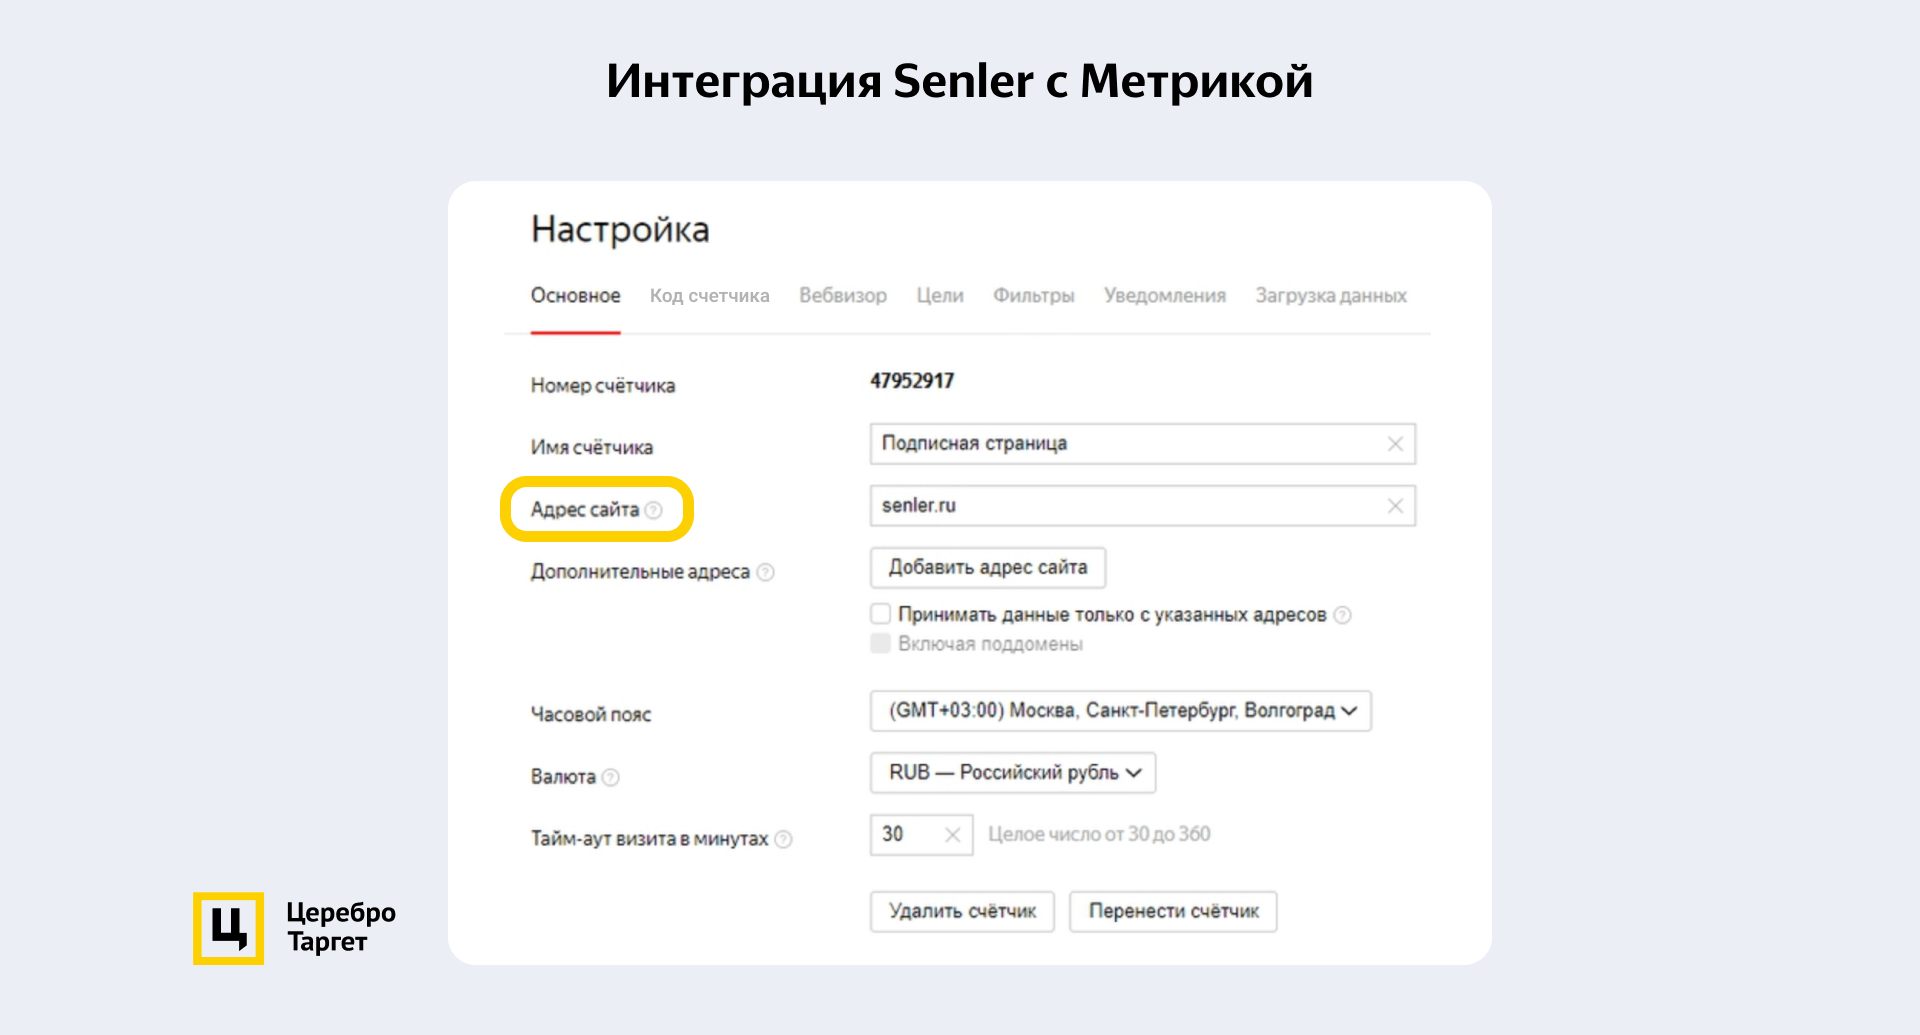This screenshot has height=1035, width=1920.
Task: Focus the Адрес сайта input with senler.ru
Action: (1143, 506)
